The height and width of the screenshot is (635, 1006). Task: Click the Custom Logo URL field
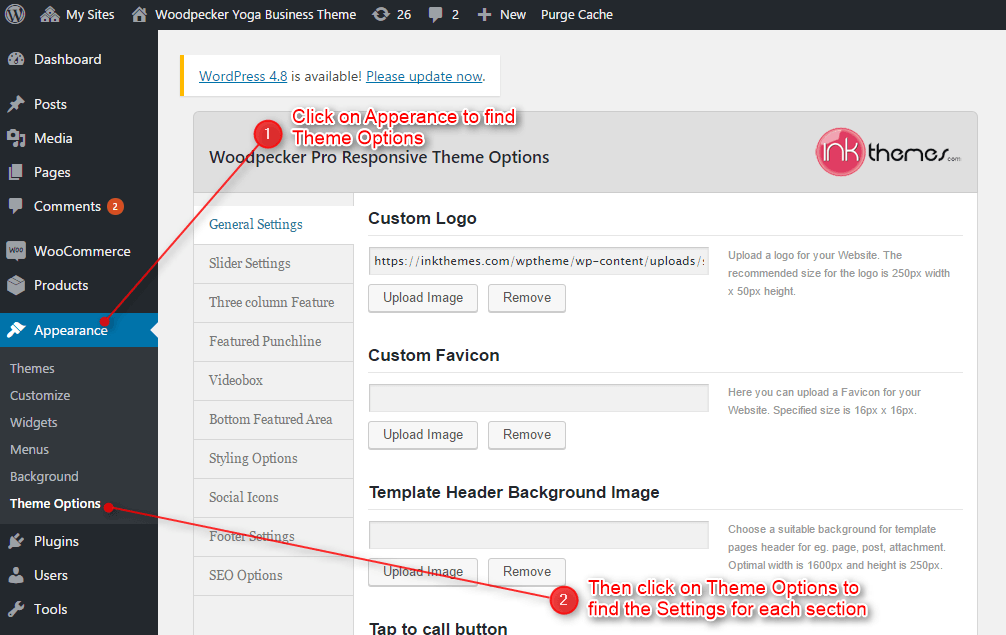click(x=539, y=261)
